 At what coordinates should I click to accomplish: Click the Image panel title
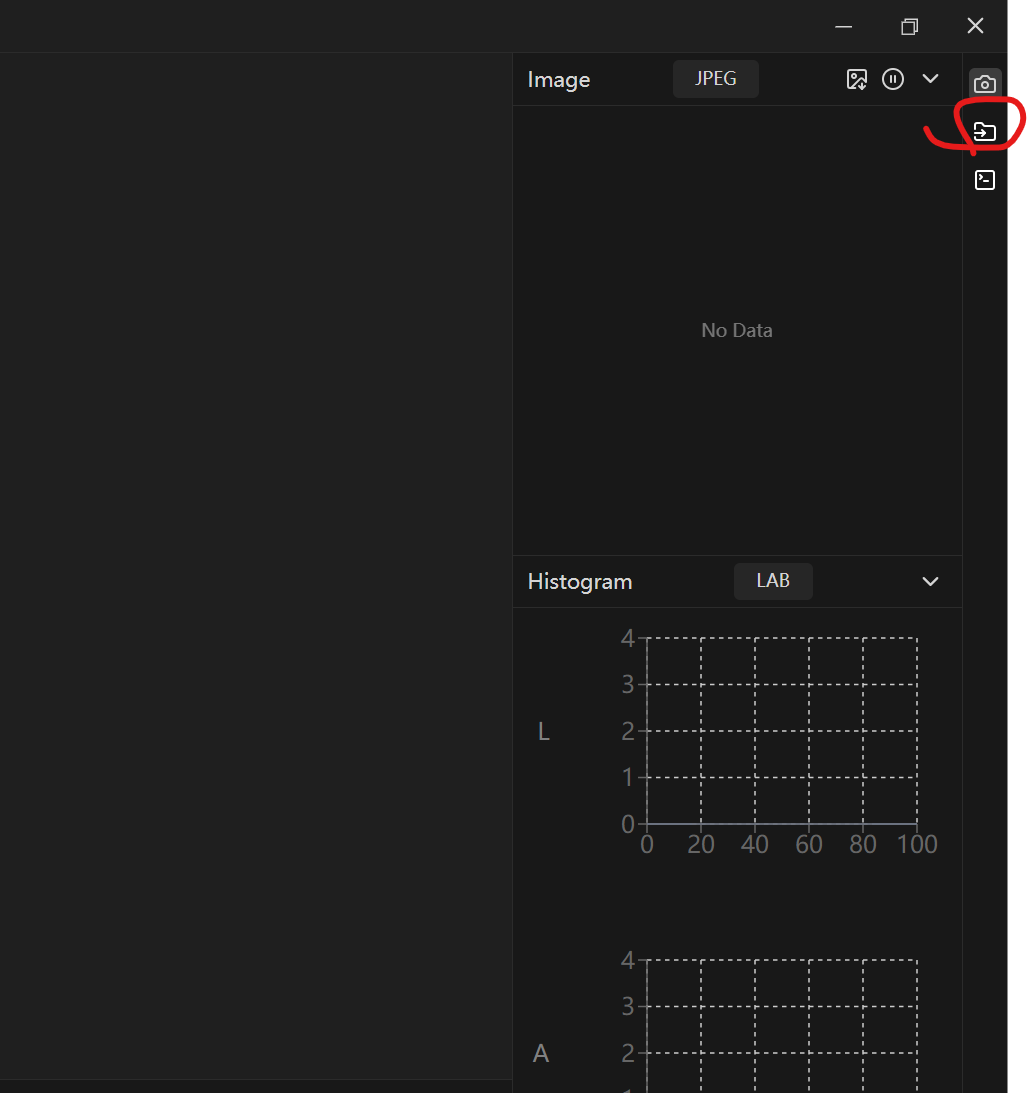559,79
